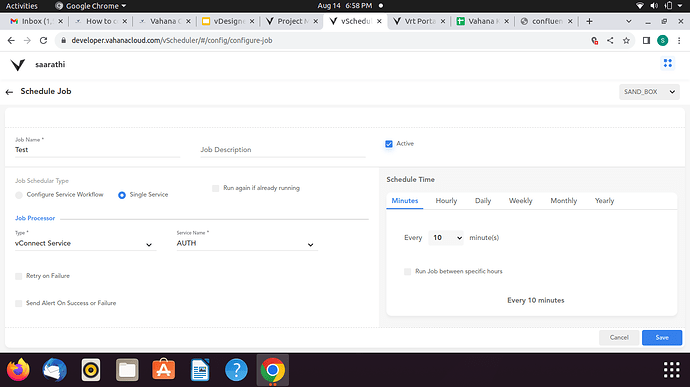Open the apps grid icon in header
This screenshot has width=690, height=387.
[668, 63]
